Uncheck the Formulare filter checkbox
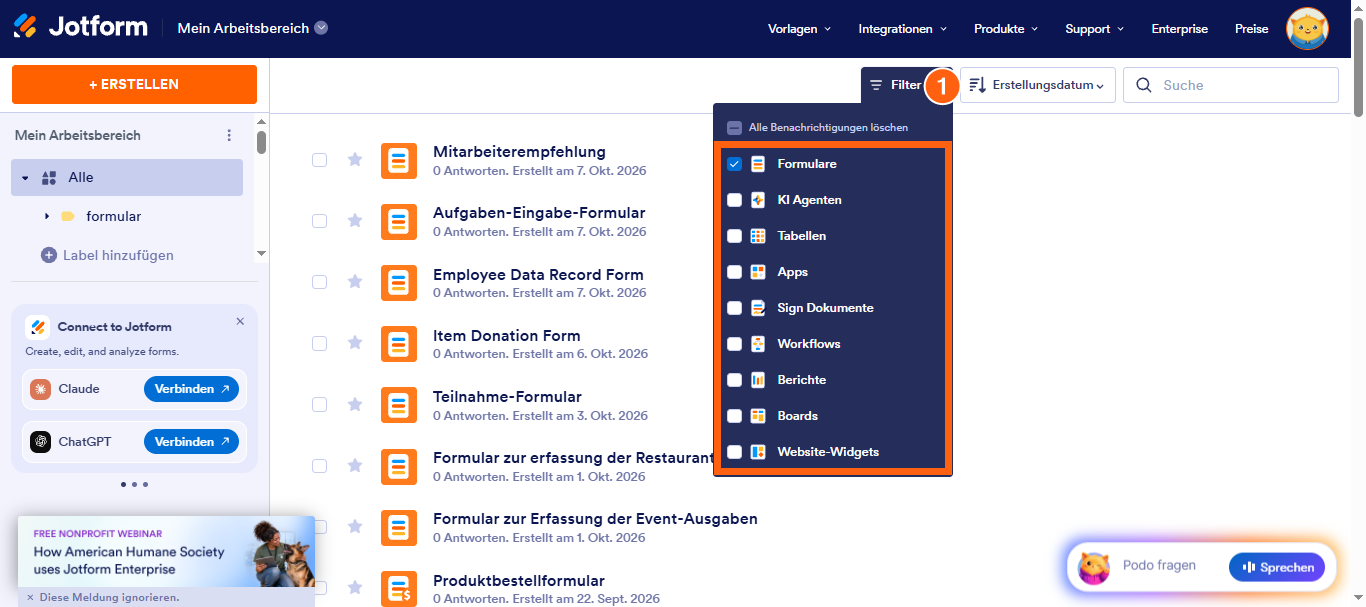Image resolution: width=1366 pixels, height=607 pixels. 734,164
